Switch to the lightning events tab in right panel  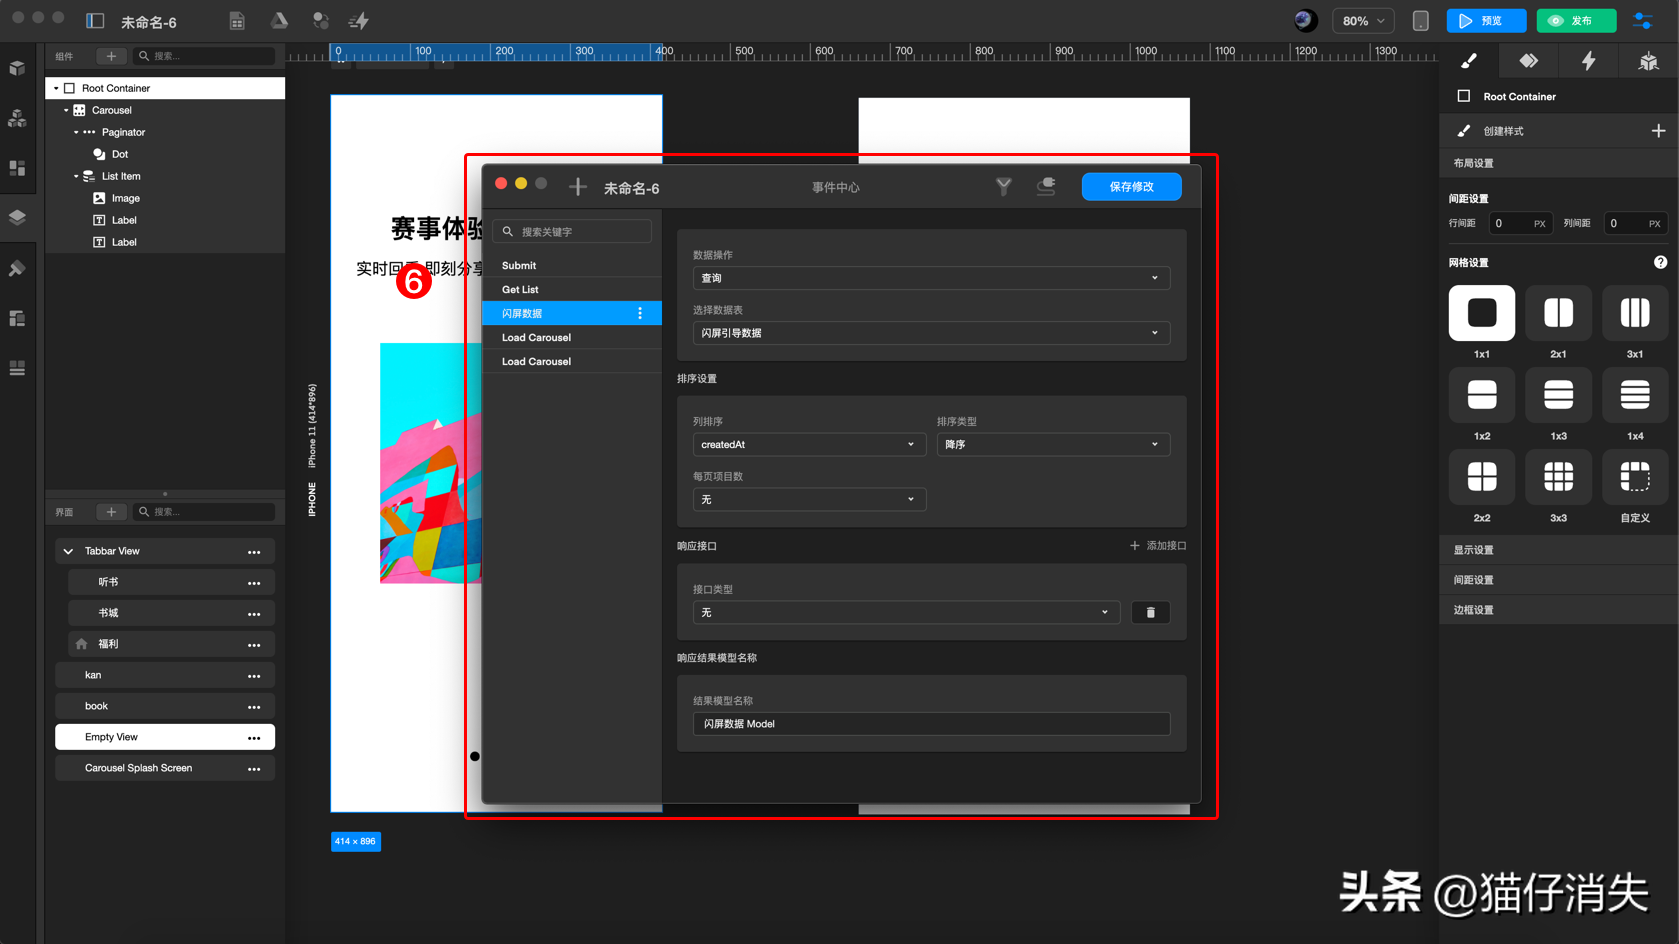coord(1588,61)
